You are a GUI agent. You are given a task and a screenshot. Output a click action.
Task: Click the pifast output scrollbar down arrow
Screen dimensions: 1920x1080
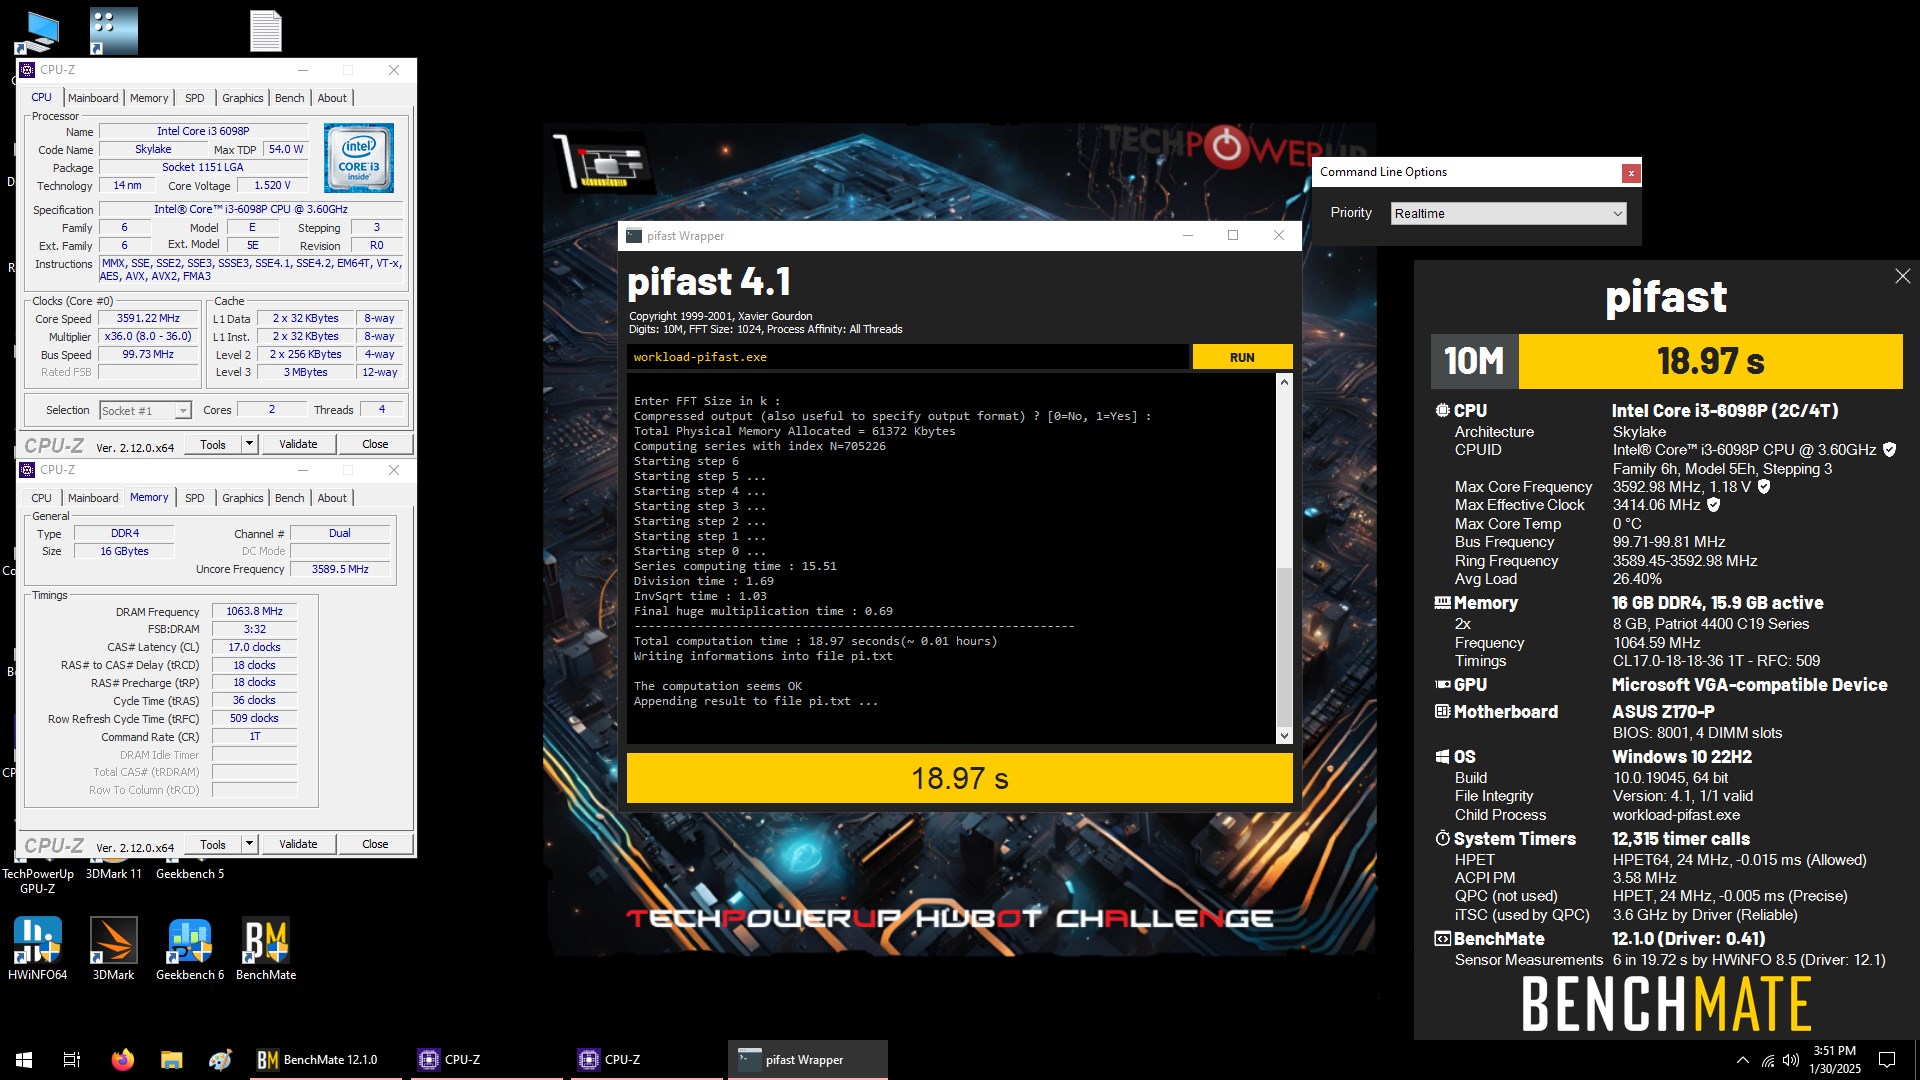tap(1284, 736)
